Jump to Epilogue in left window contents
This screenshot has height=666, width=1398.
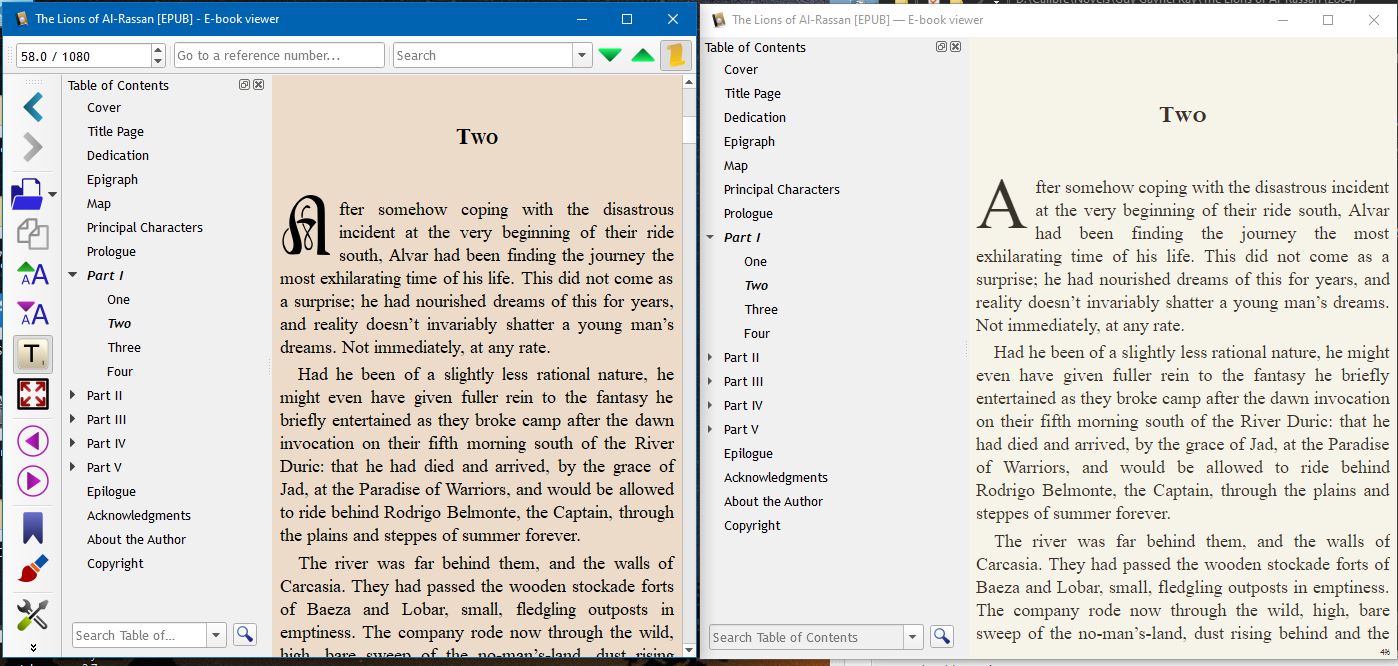point(111,491)
